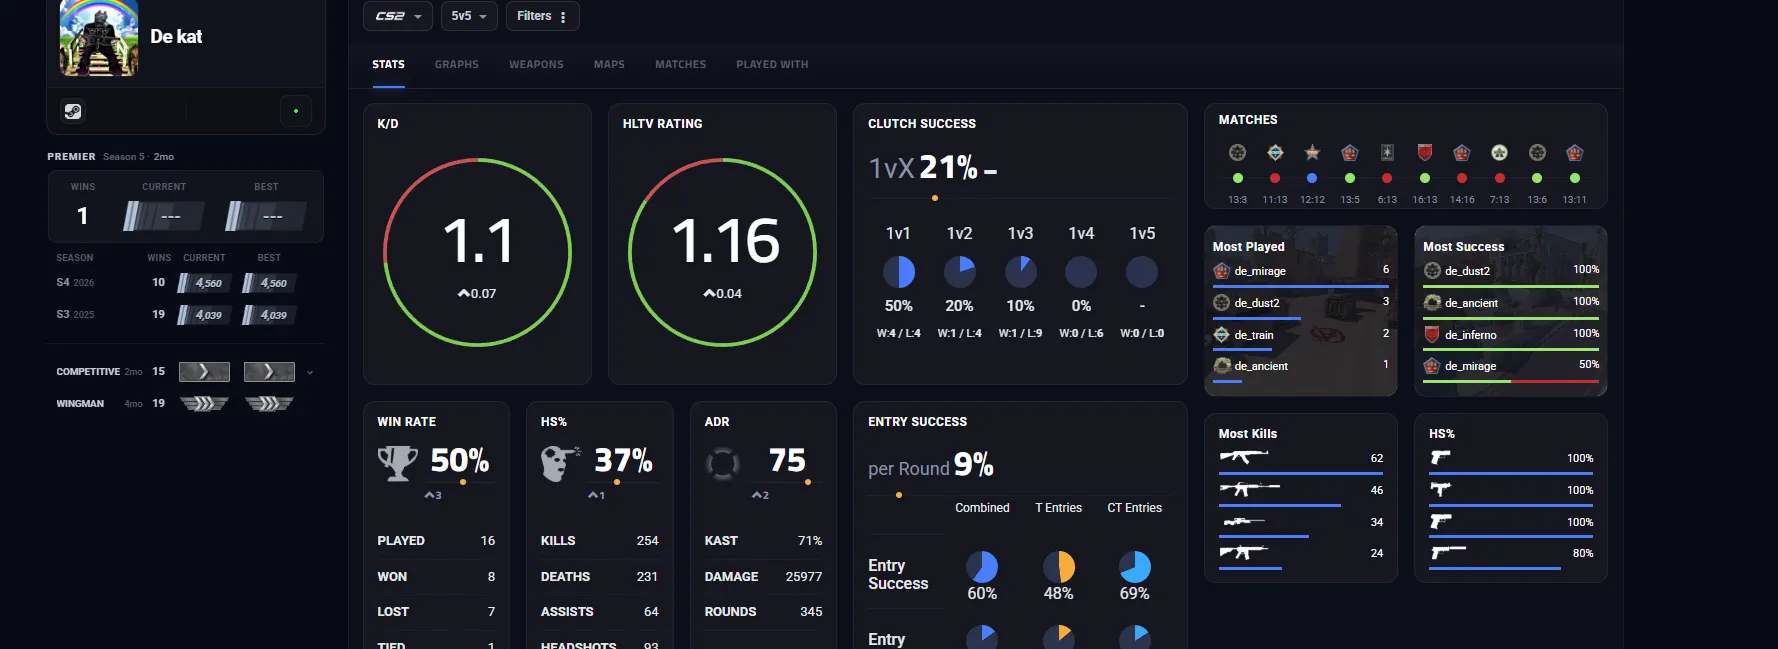Open the Played With tab
Image resolution: width=1778 pixels, height=649 pixels.
pyautogui.click(x=772, y=64)
